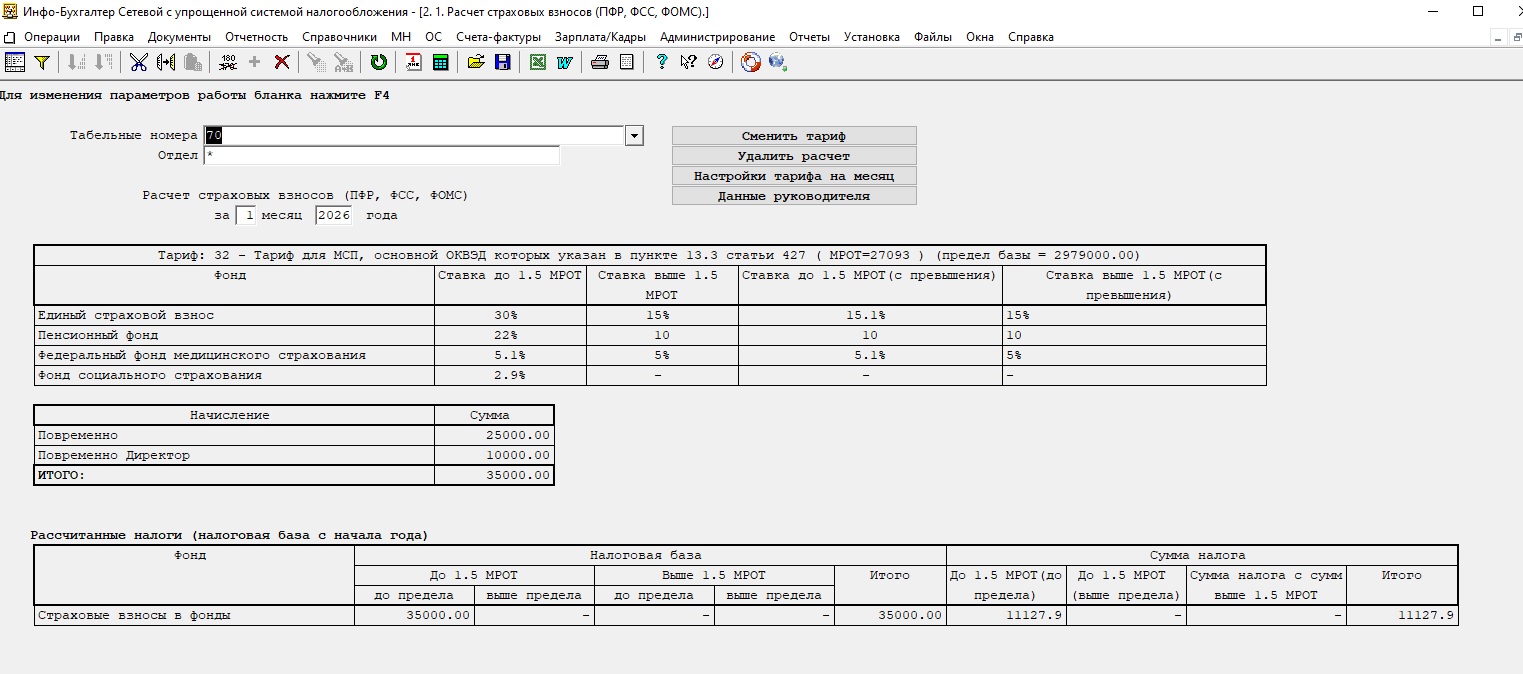
Task: Click the lifebuoy support icon
Action: 750,62
